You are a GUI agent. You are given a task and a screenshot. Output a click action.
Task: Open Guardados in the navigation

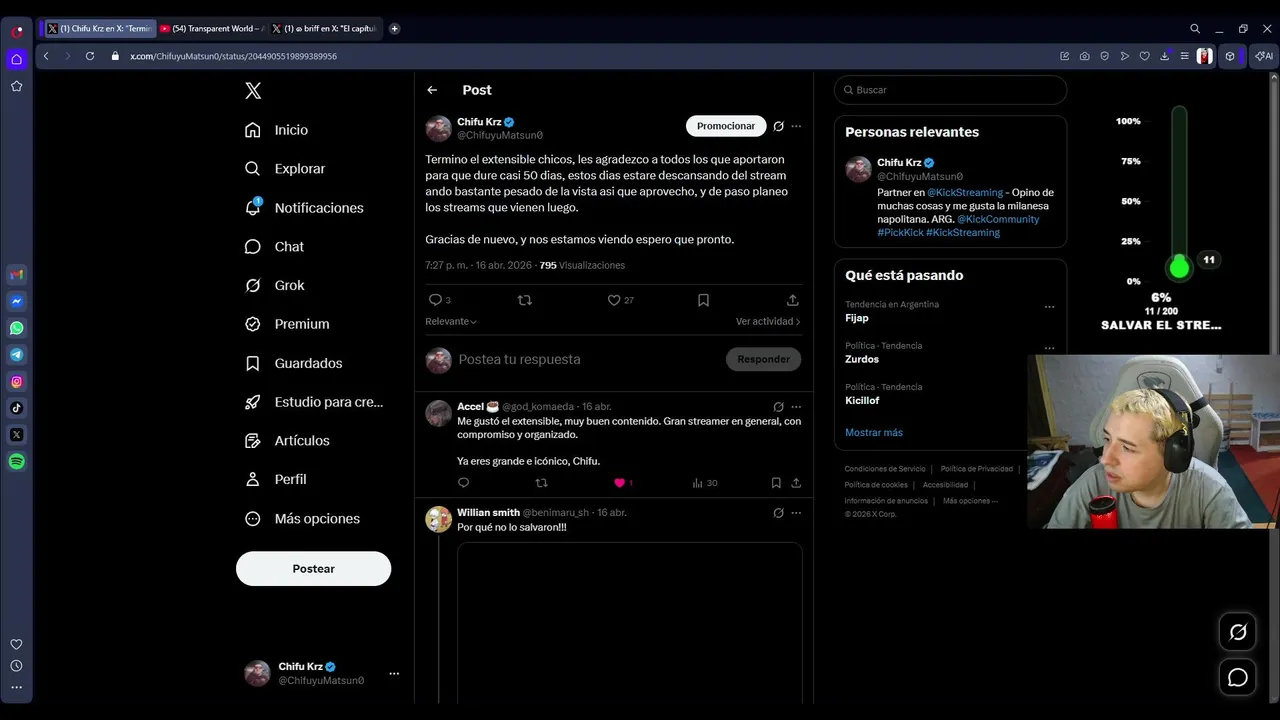point(294,363)
